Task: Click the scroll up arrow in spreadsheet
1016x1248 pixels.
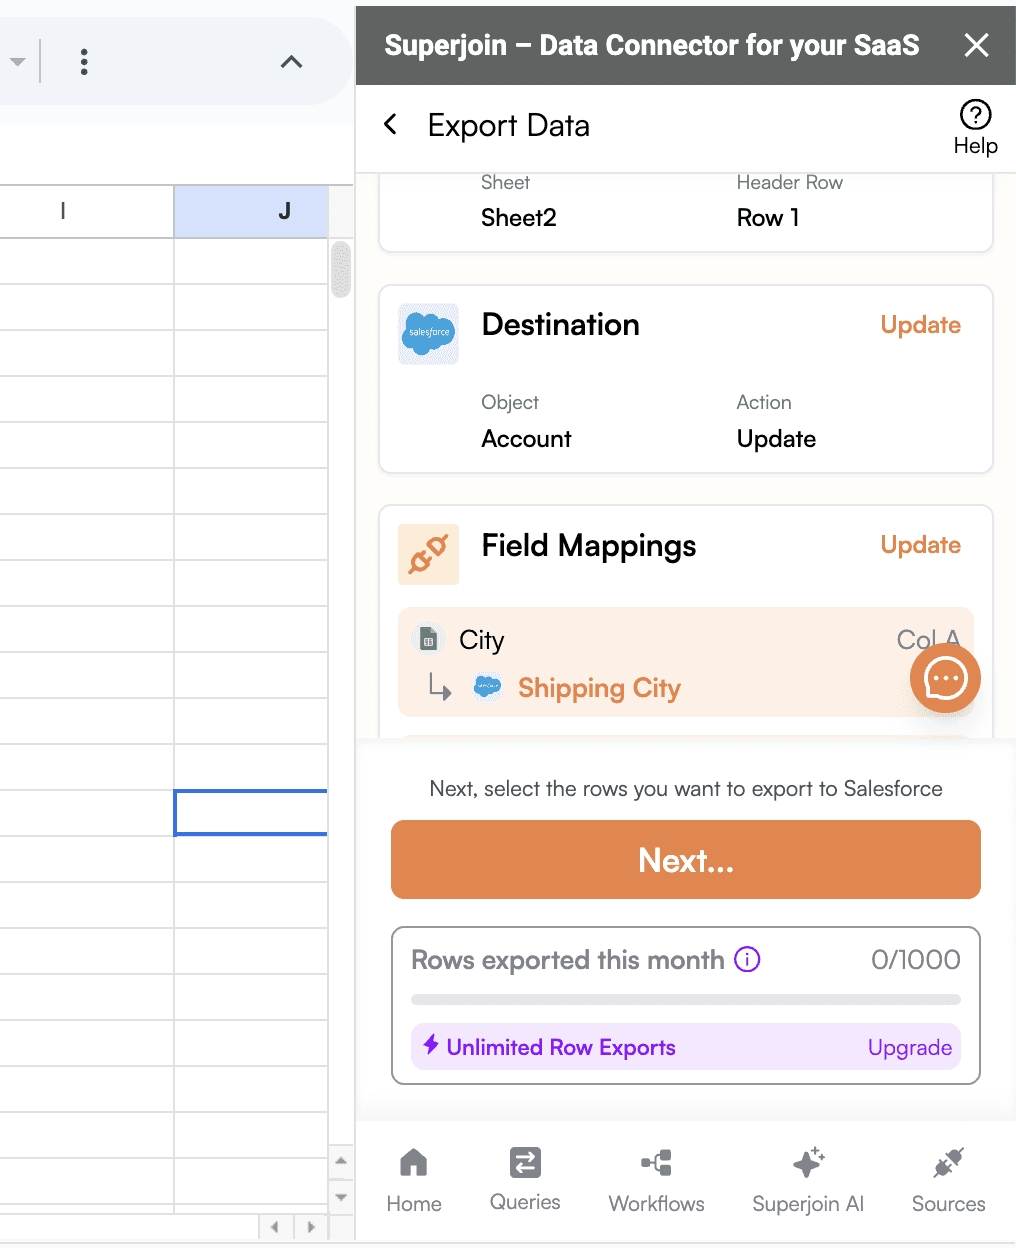Action: 341,1161
